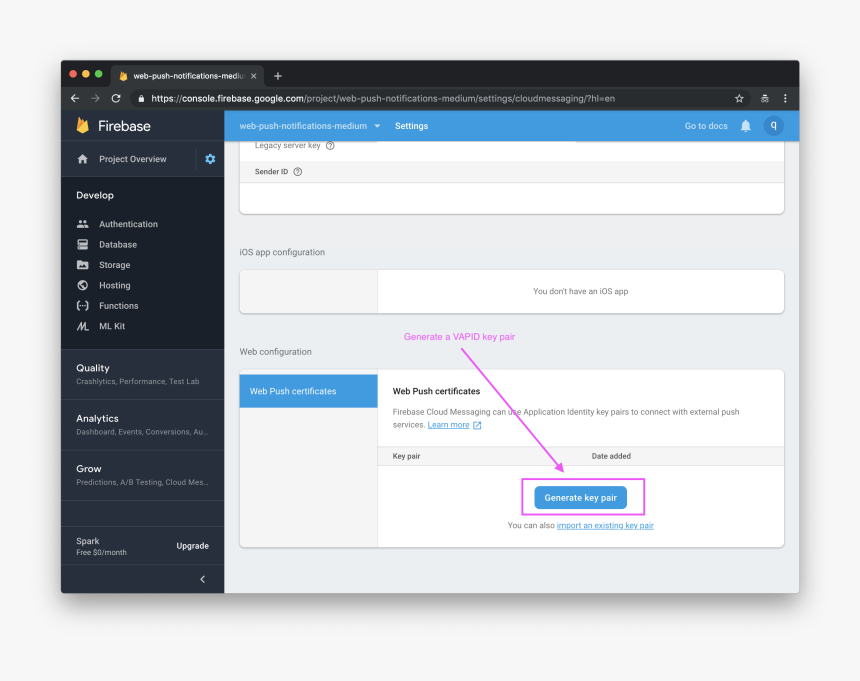860x681 pixels.
Task: Click the browser address bar URL
Action: point(383,99)
